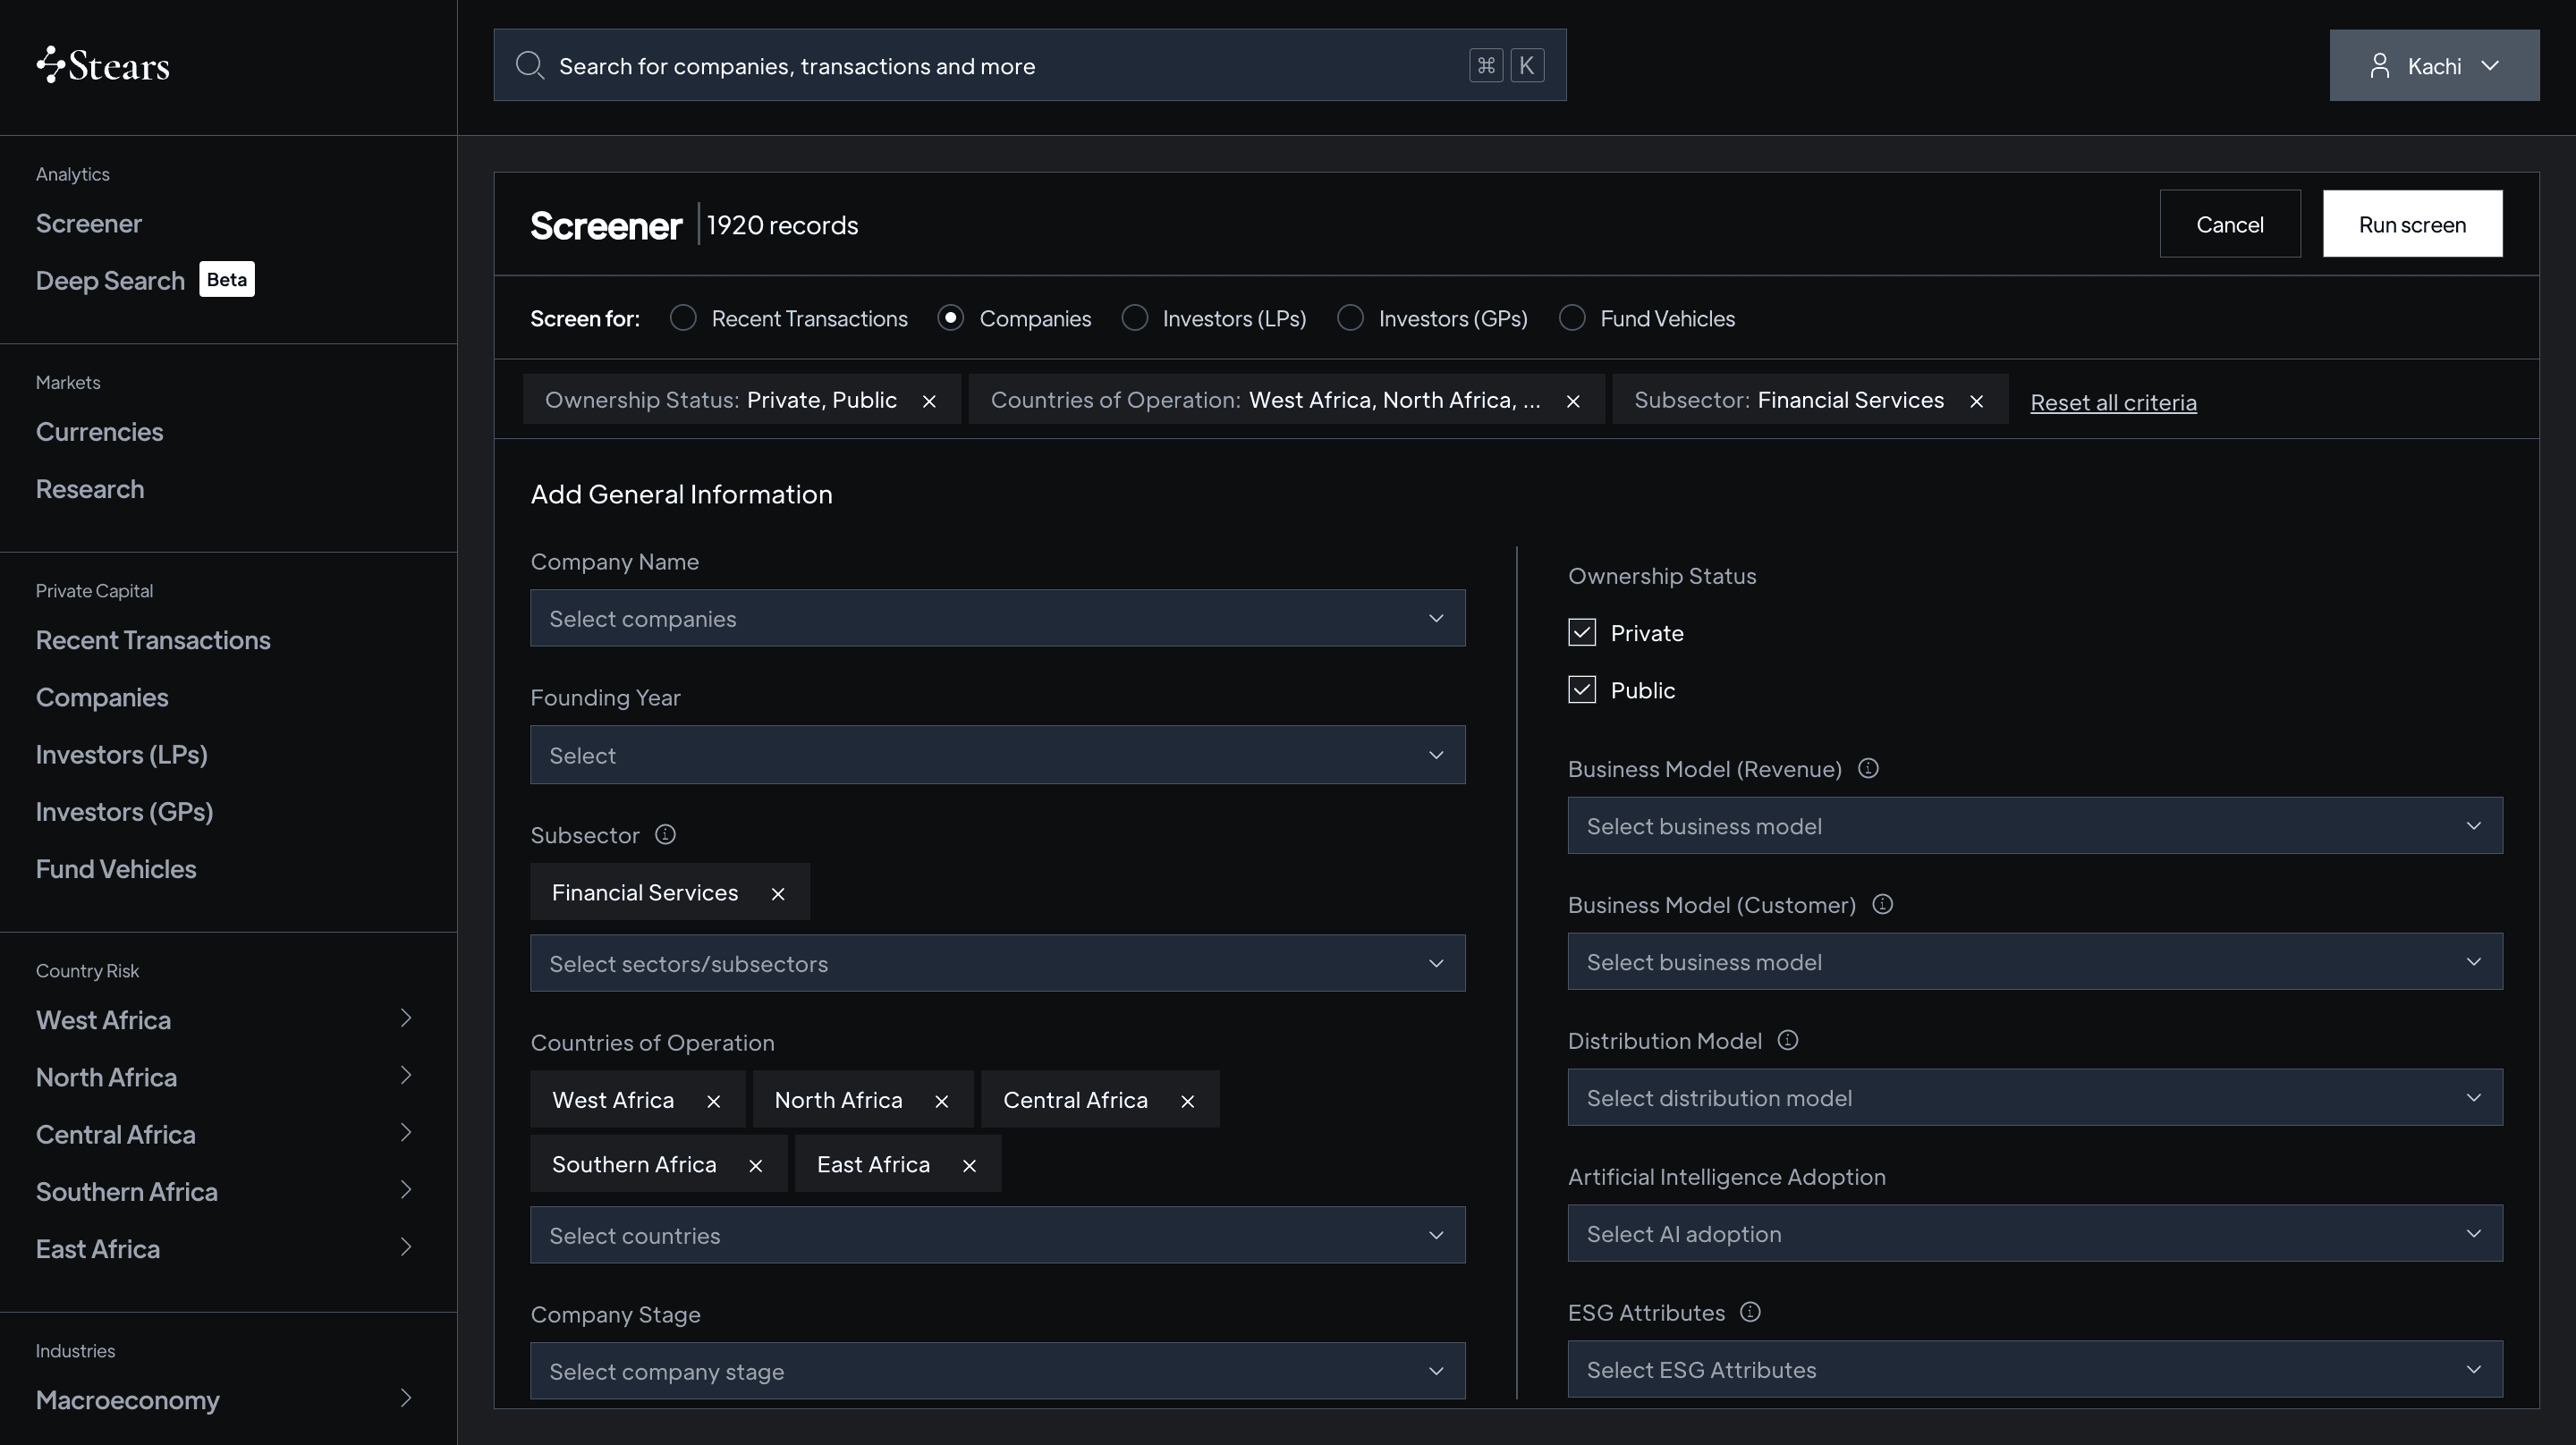
Task: Expand East Africa in Country Risk sidebar
Action: (406, 1247)
